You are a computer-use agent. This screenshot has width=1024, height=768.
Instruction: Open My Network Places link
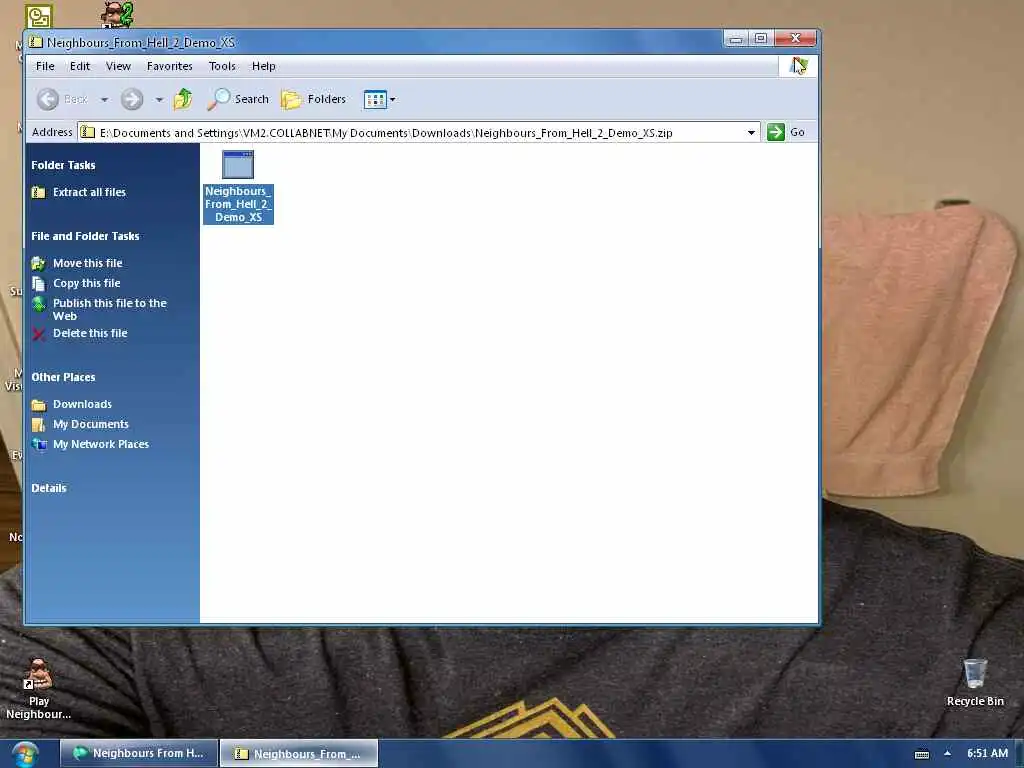101,444
